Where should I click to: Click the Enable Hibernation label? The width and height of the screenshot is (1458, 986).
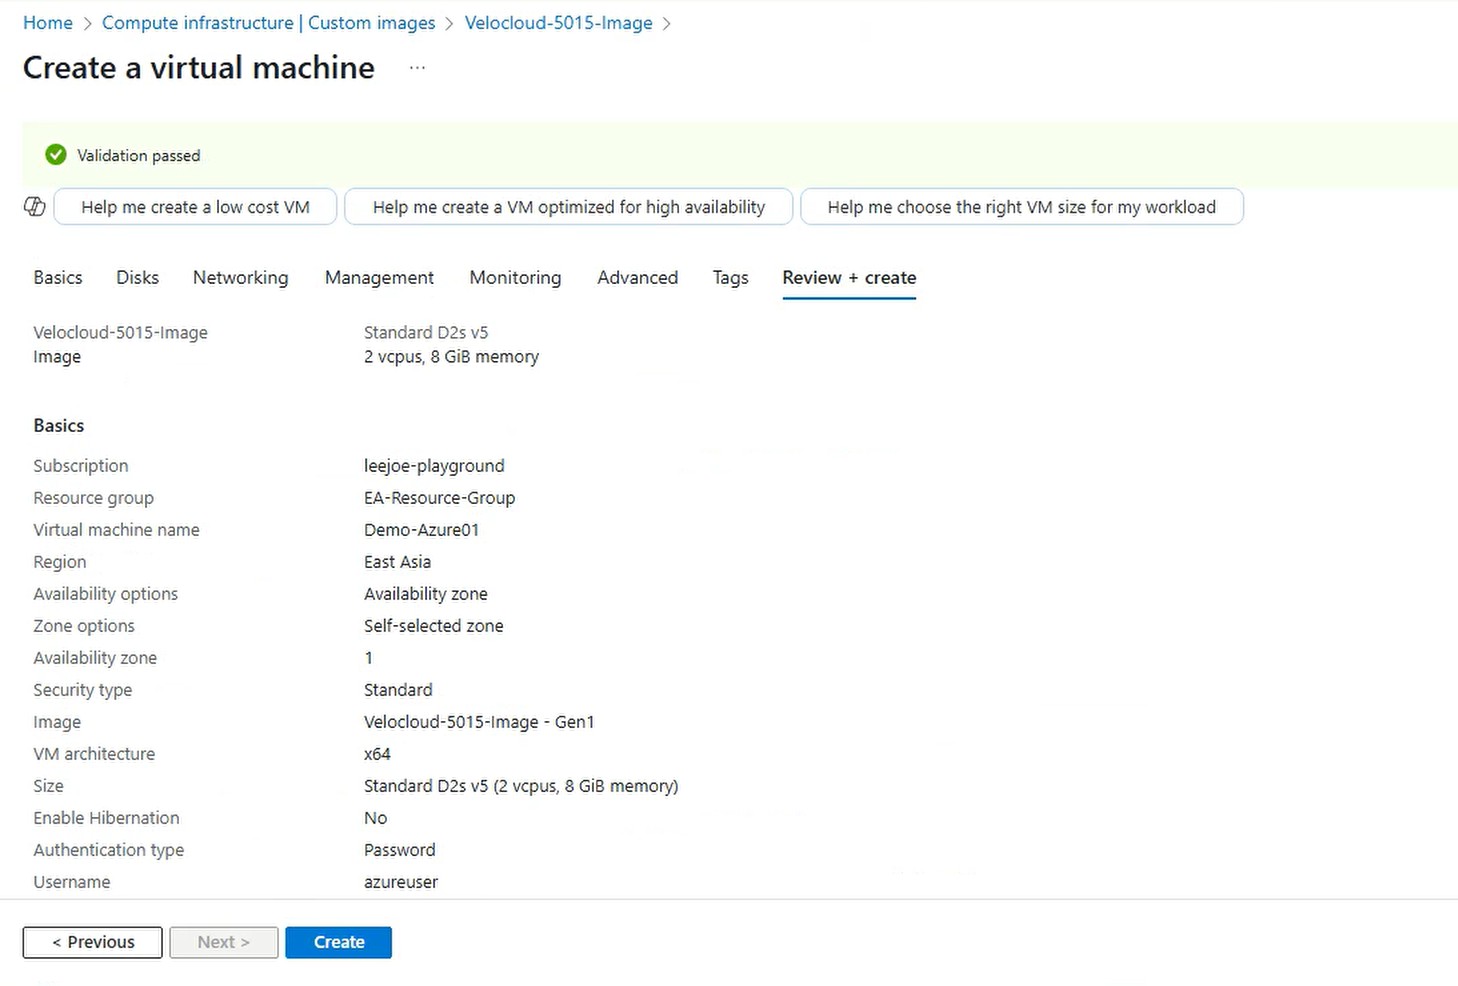point(106,818)
